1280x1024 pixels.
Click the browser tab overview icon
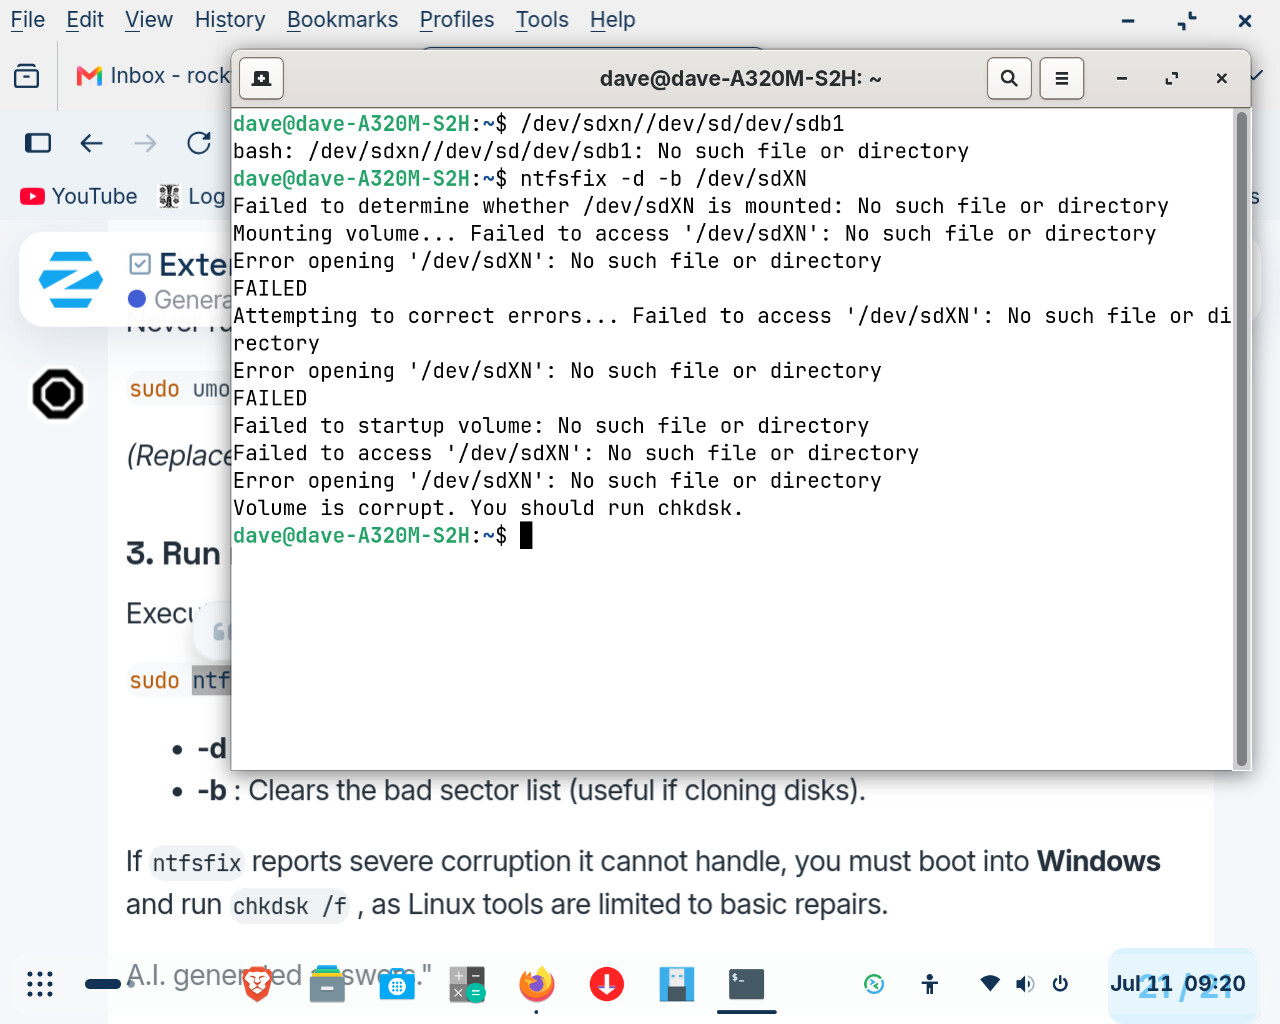pyautogui.click(x=27, y=76)
